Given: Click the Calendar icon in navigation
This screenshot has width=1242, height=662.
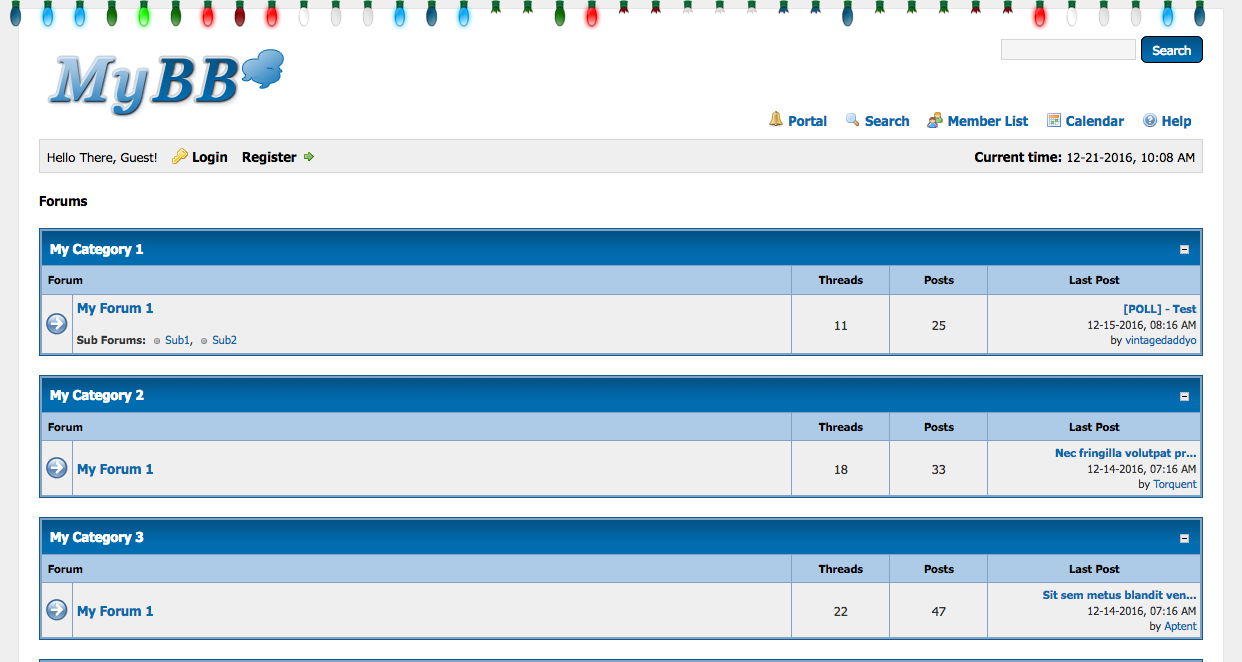Looking at the screenshot, I should [x=1053, y=120].
